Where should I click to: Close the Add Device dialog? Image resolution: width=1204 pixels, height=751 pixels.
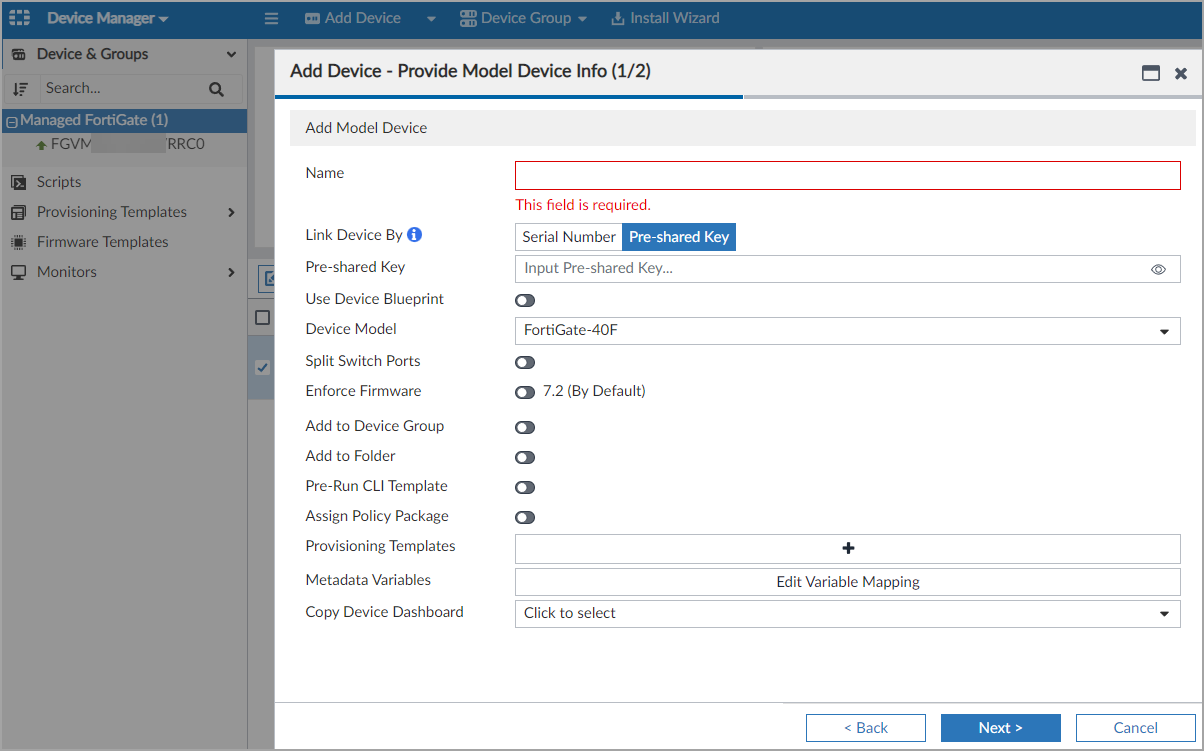point(1181,73)
